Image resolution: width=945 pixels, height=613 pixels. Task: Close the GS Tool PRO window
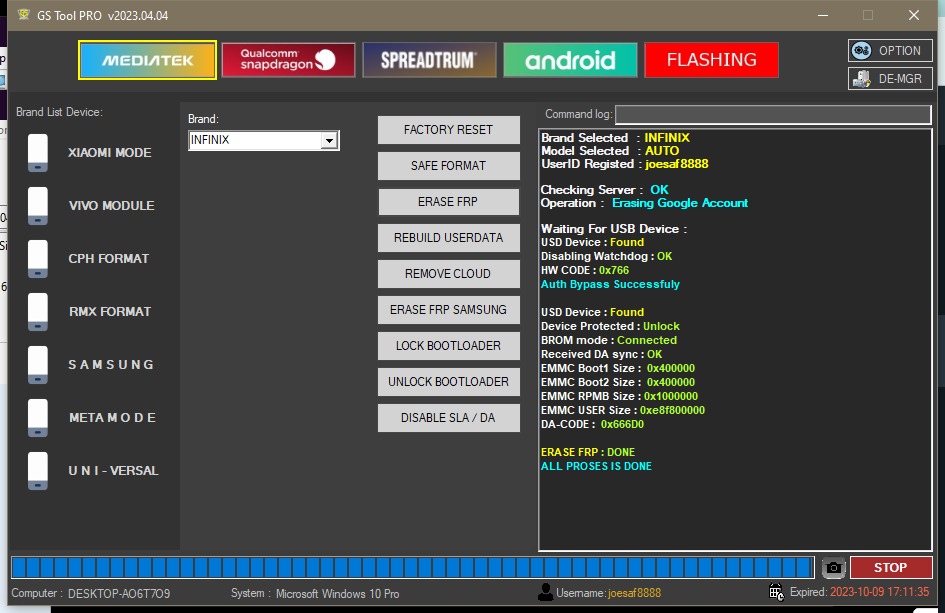(x=914, y=15)
